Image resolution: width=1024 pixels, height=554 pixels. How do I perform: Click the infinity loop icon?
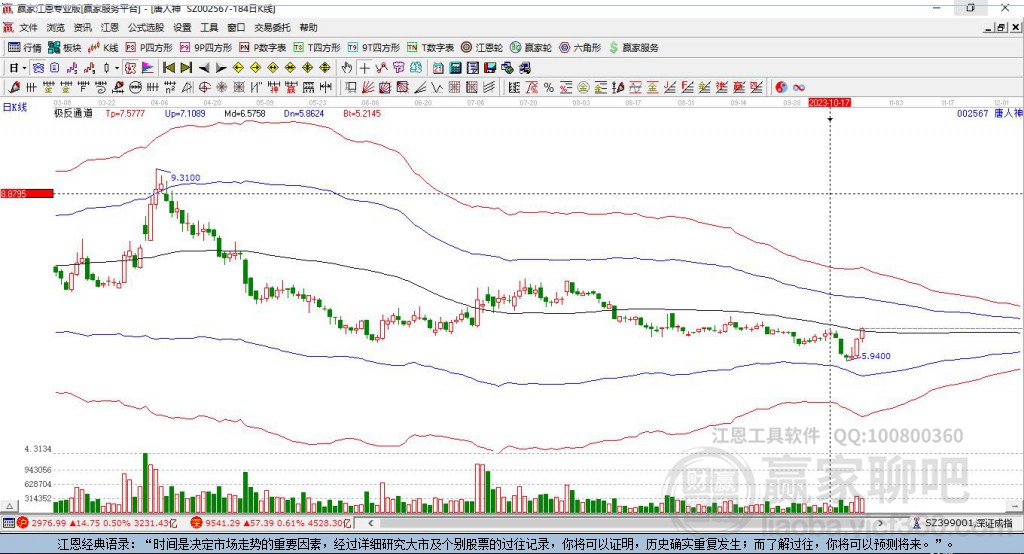pos(799,88)
